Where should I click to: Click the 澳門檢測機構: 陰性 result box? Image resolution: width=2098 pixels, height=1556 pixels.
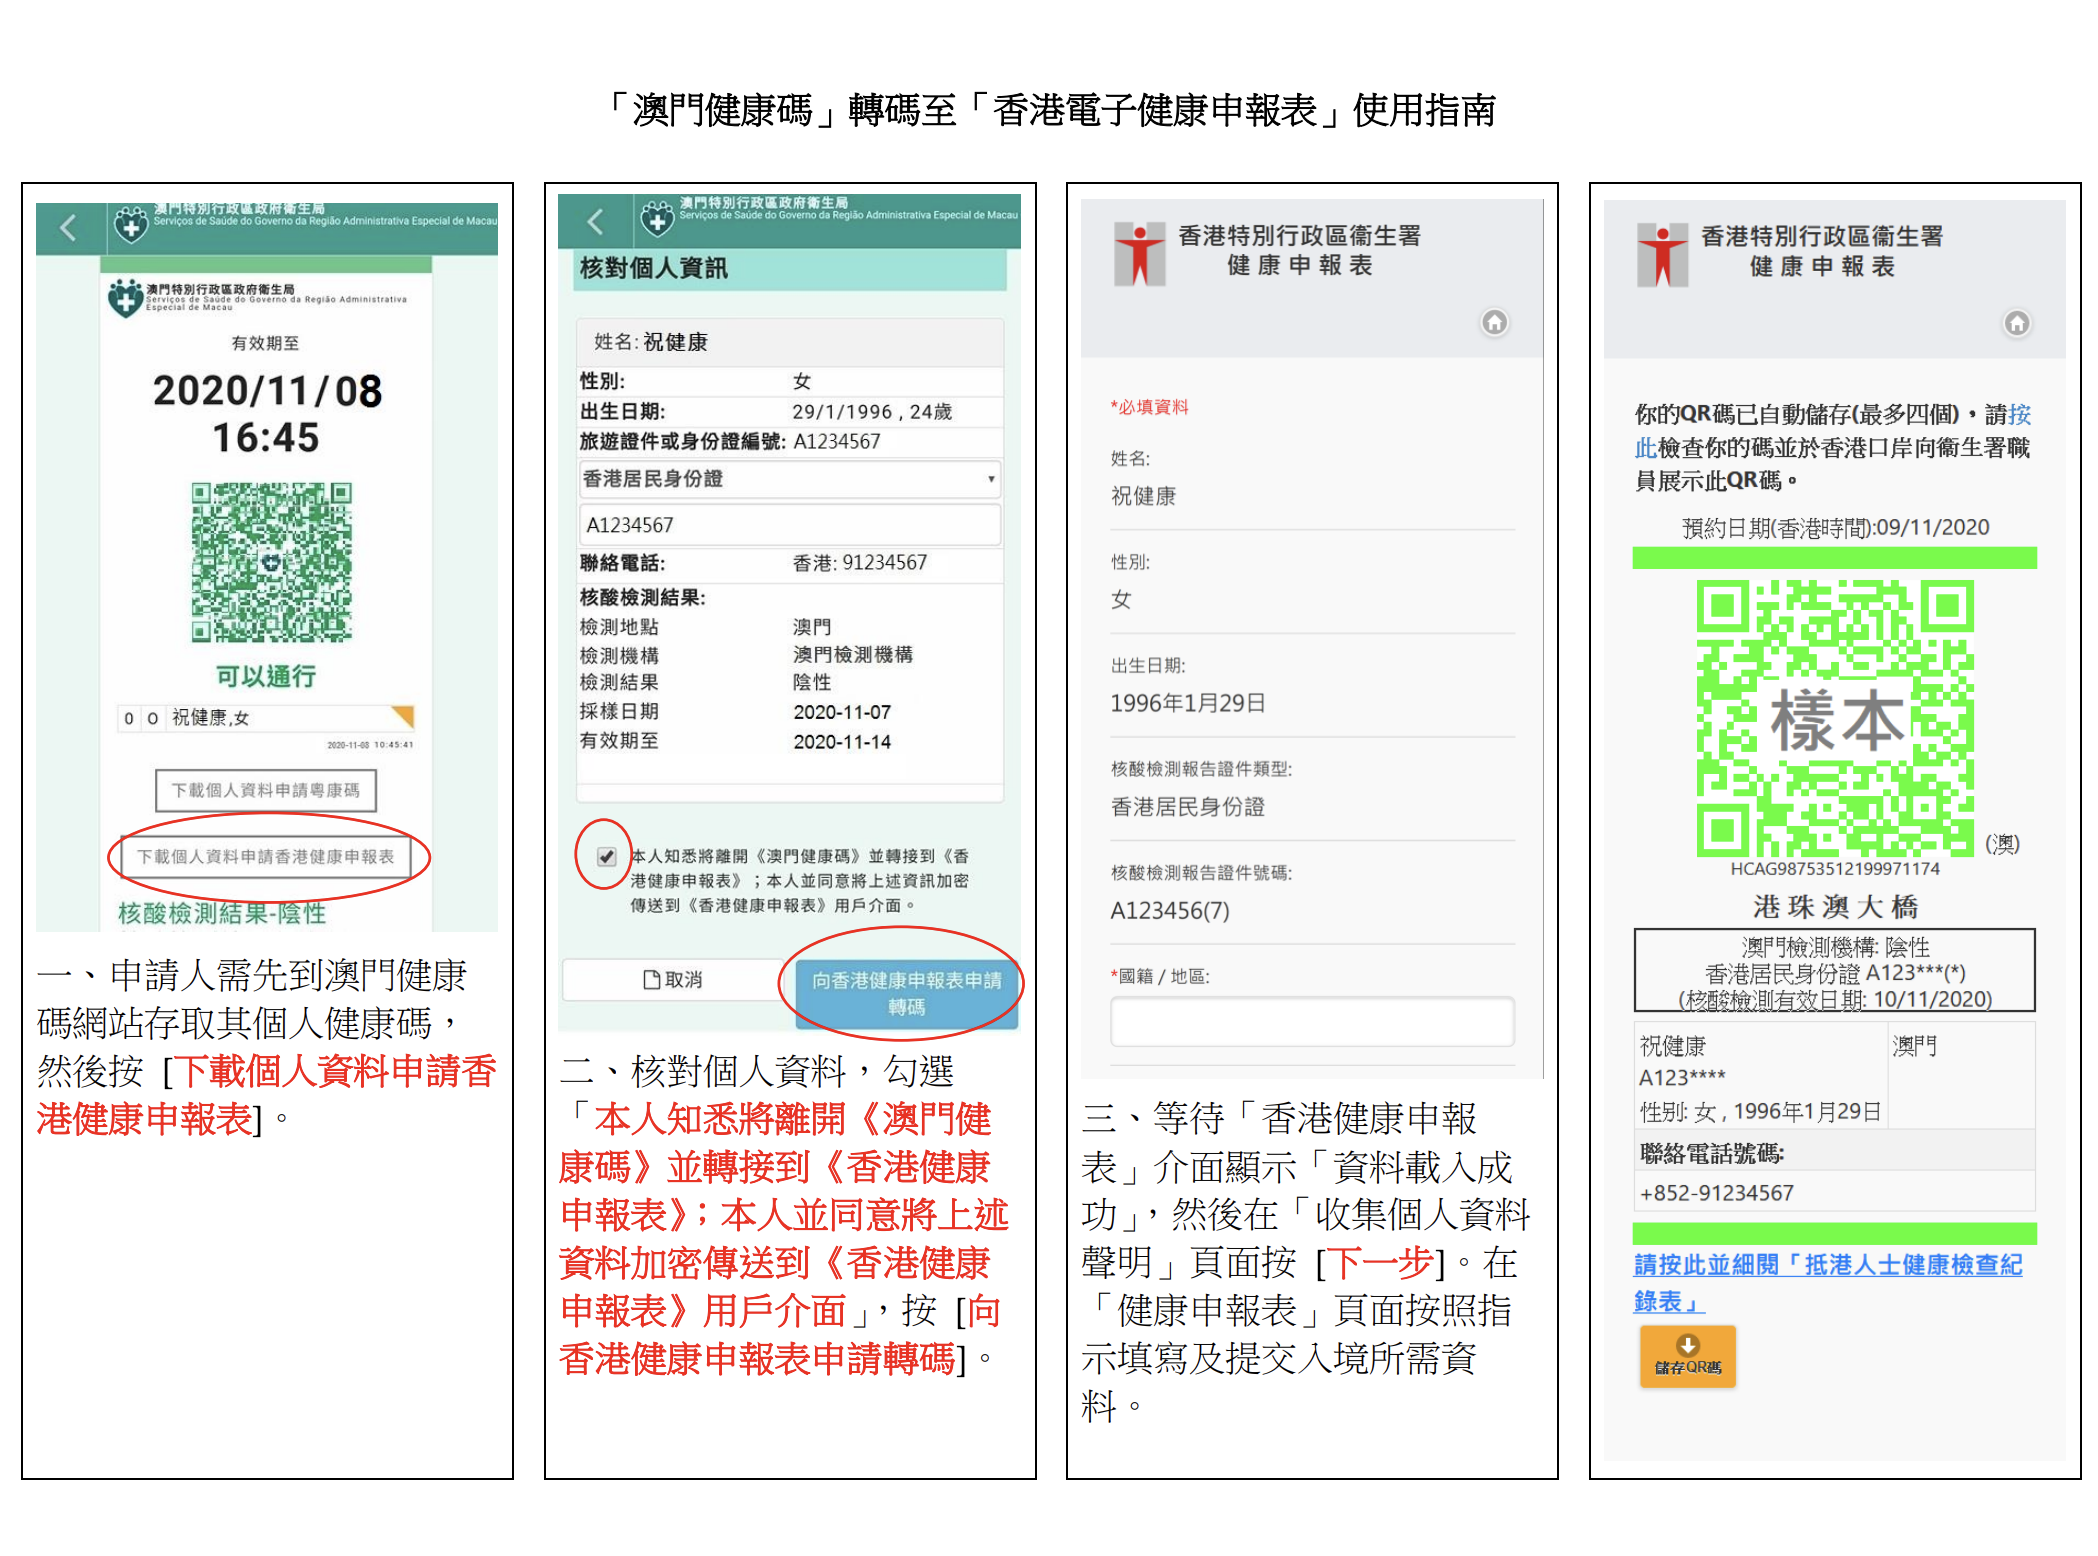click(x=1835, y=971)
